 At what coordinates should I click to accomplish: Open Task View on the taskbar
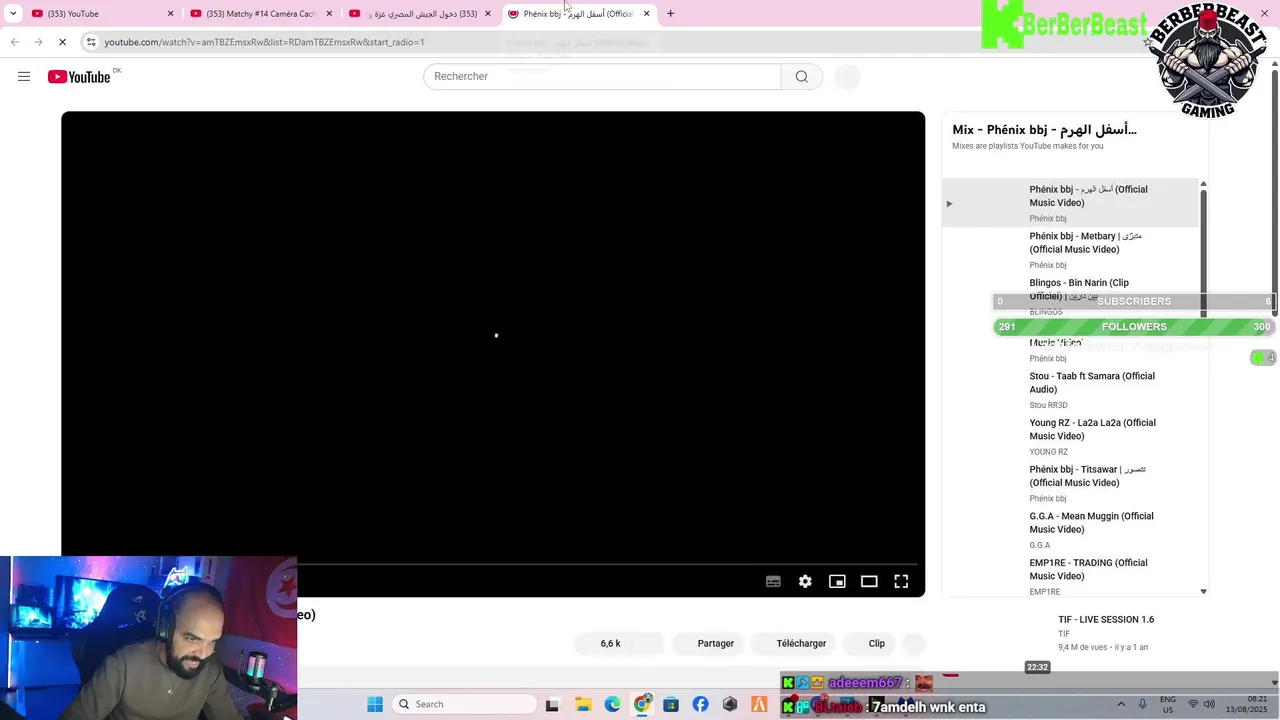coord(552,704)
